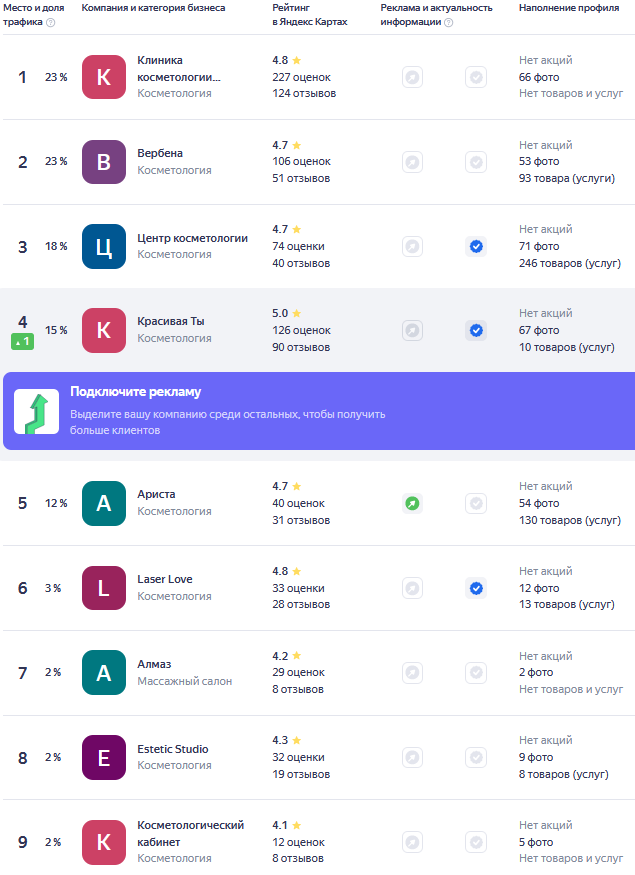Viewport: 635px width, 875px height.
Task: Open the company 'Ариста'
Action: [x=156, y=494]
